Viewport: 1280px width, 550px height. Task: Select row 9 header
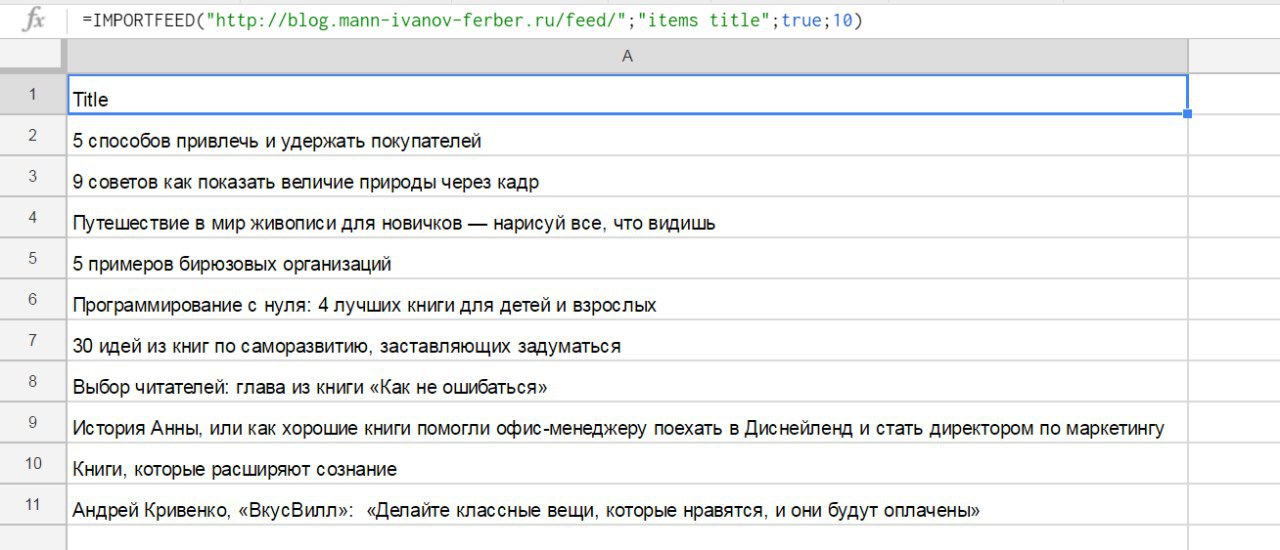coord(33,422)
